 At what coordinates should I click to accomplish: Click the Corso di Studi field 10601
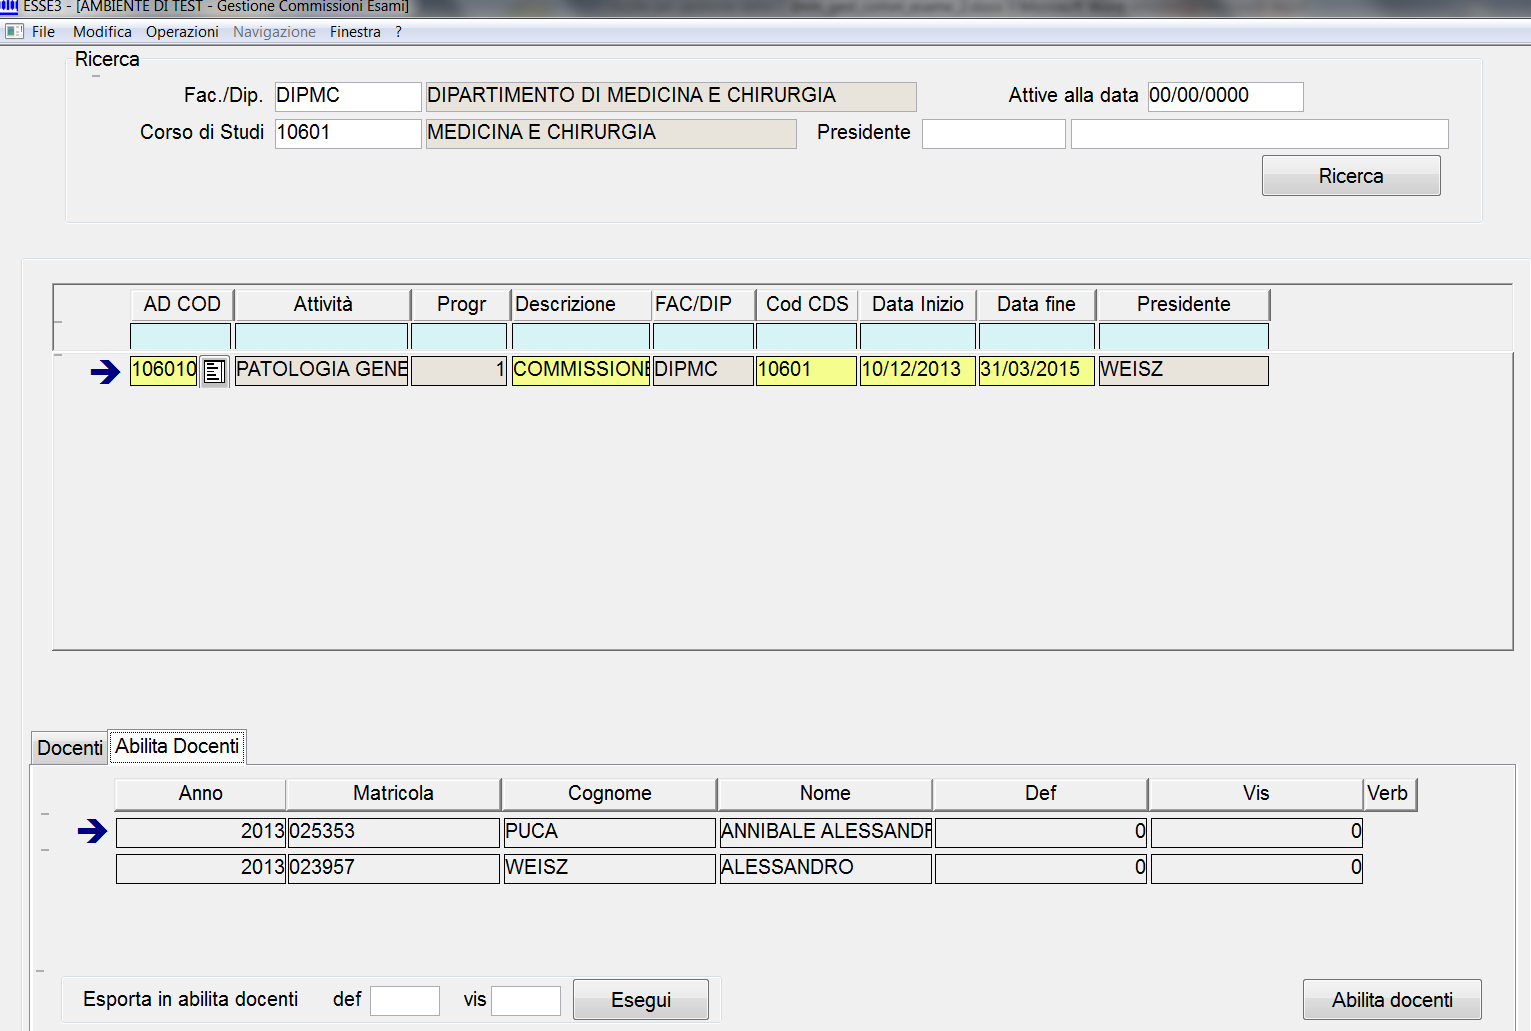348,133
